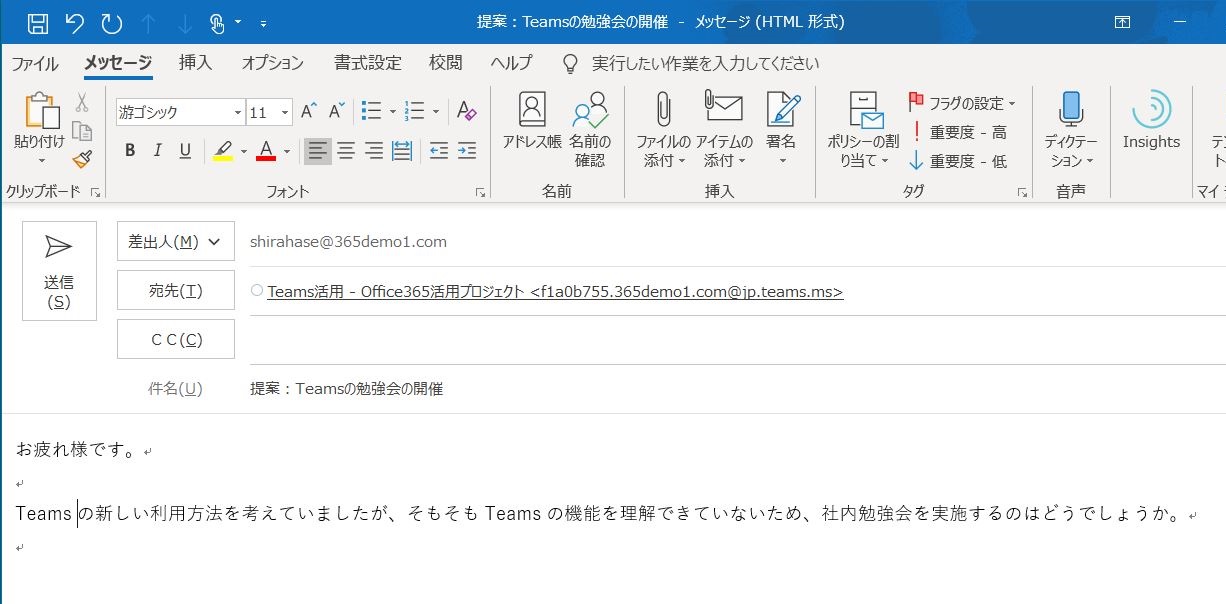The image size is (1226, 604).
Task: Open the 游ゴシック font name dropdown
Action: coord(238,112)
